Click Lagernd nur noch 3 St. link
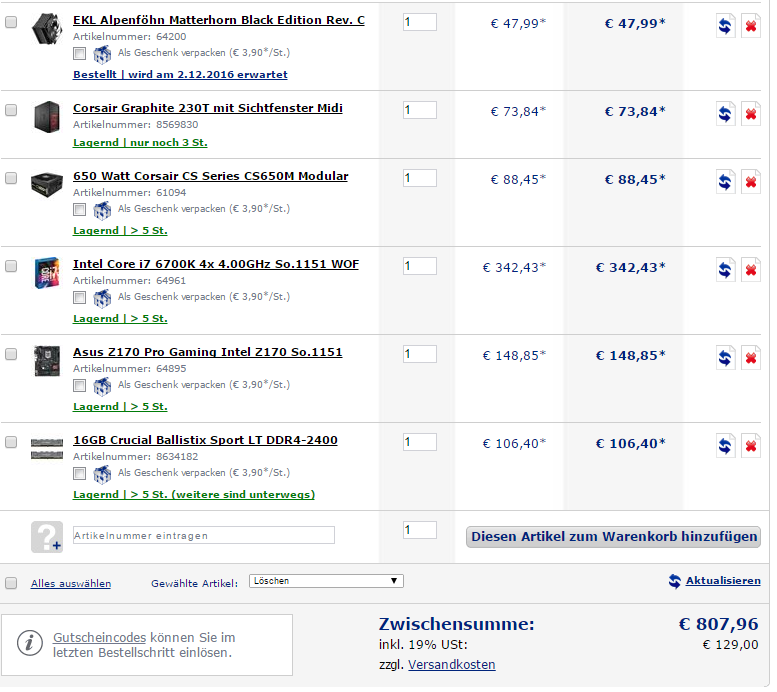777x692 pixels. pos(140,143)
